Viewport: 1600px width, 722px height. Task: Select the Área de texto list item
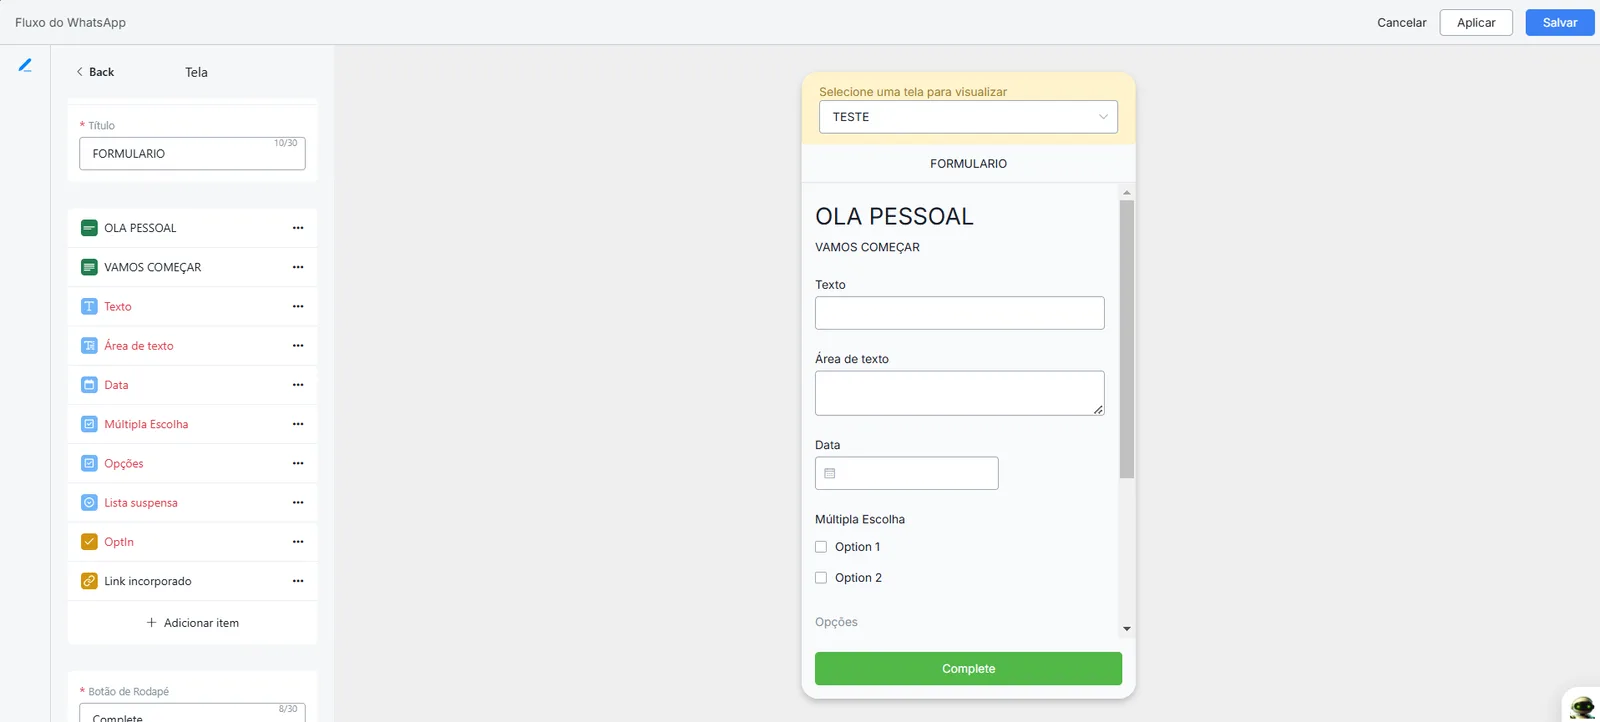[192, 346]
